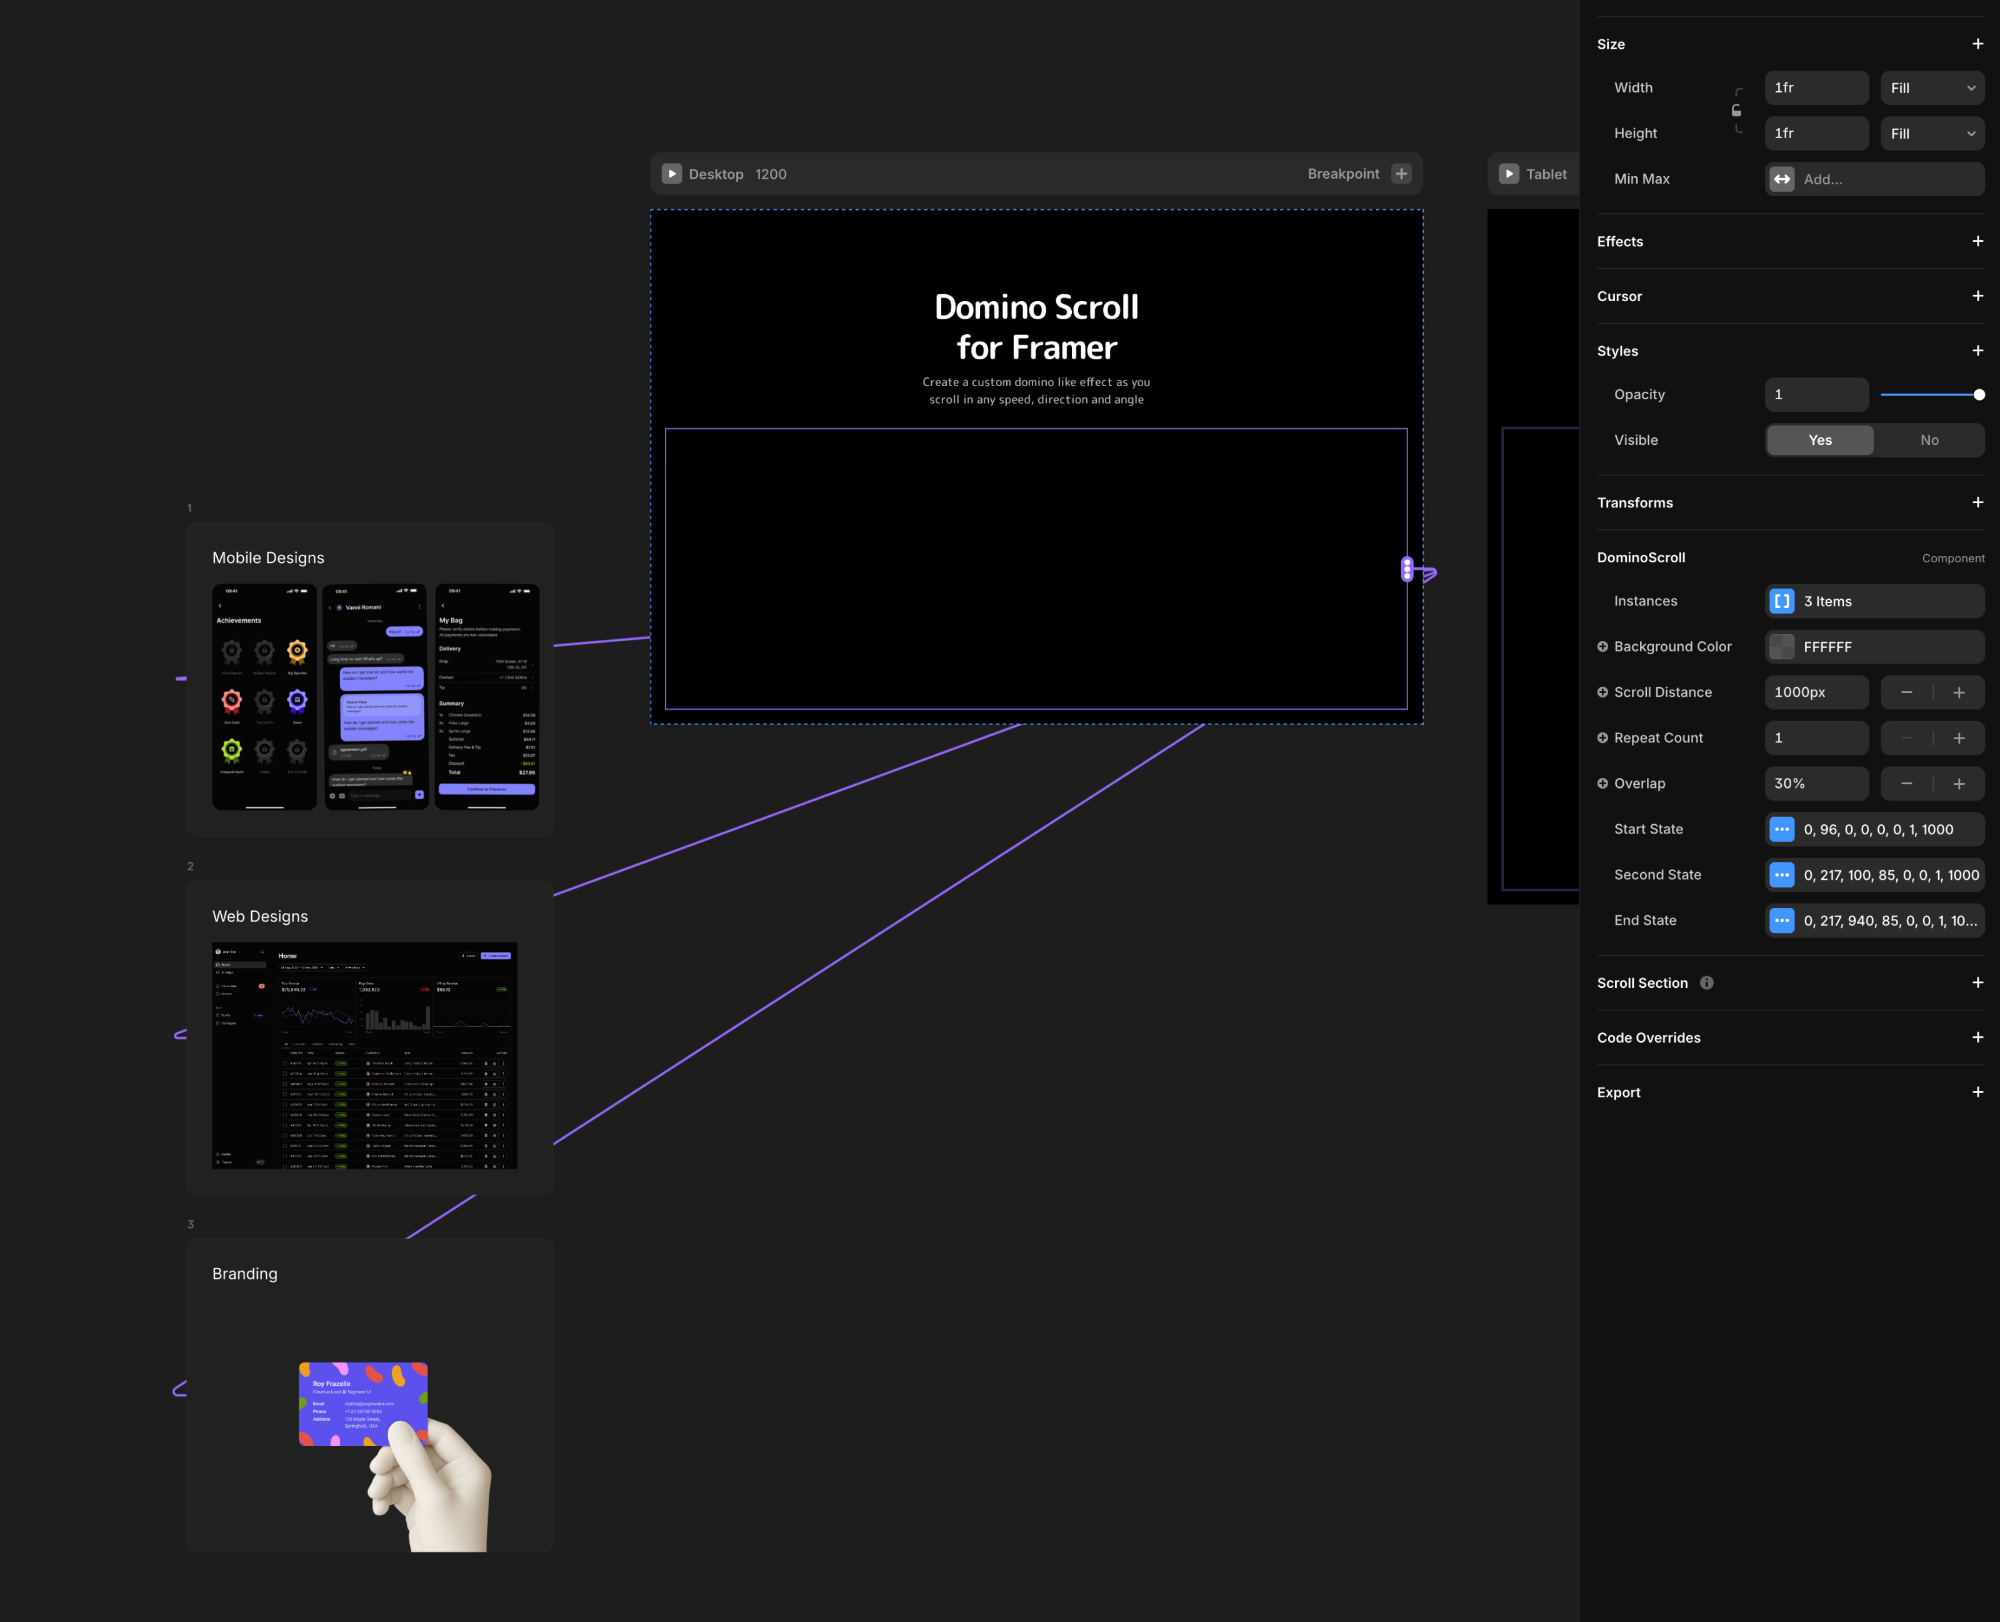Click the Background Color swatch
Image resolution: width=2000 pixels, height=1622 pixels.
1782,647
